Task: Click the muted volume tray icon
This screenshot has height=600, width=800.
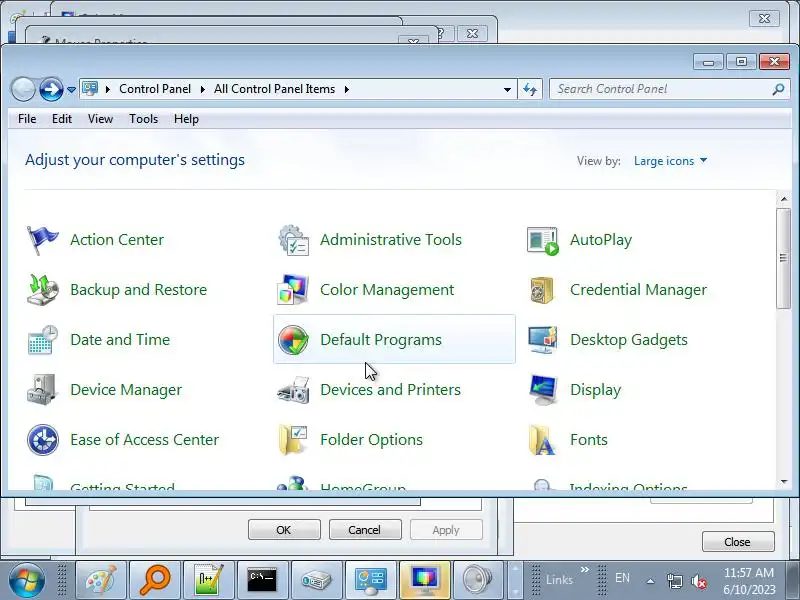Action: point(699,581)
